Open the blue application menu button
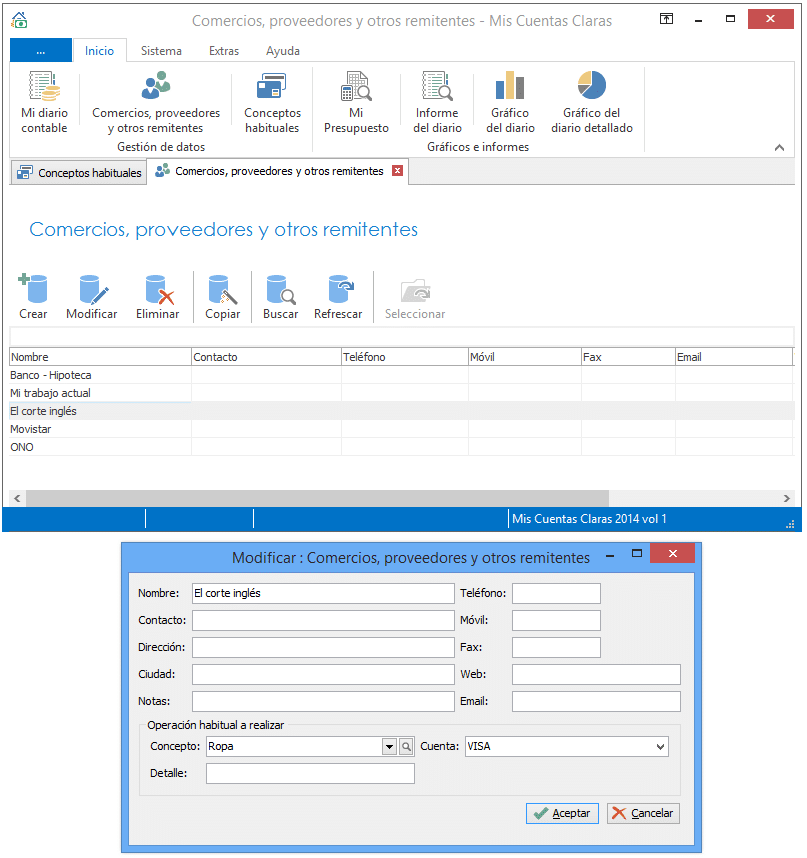Image resolution: width=807 pixels, height=858 pixels. [x=41, y=50]
